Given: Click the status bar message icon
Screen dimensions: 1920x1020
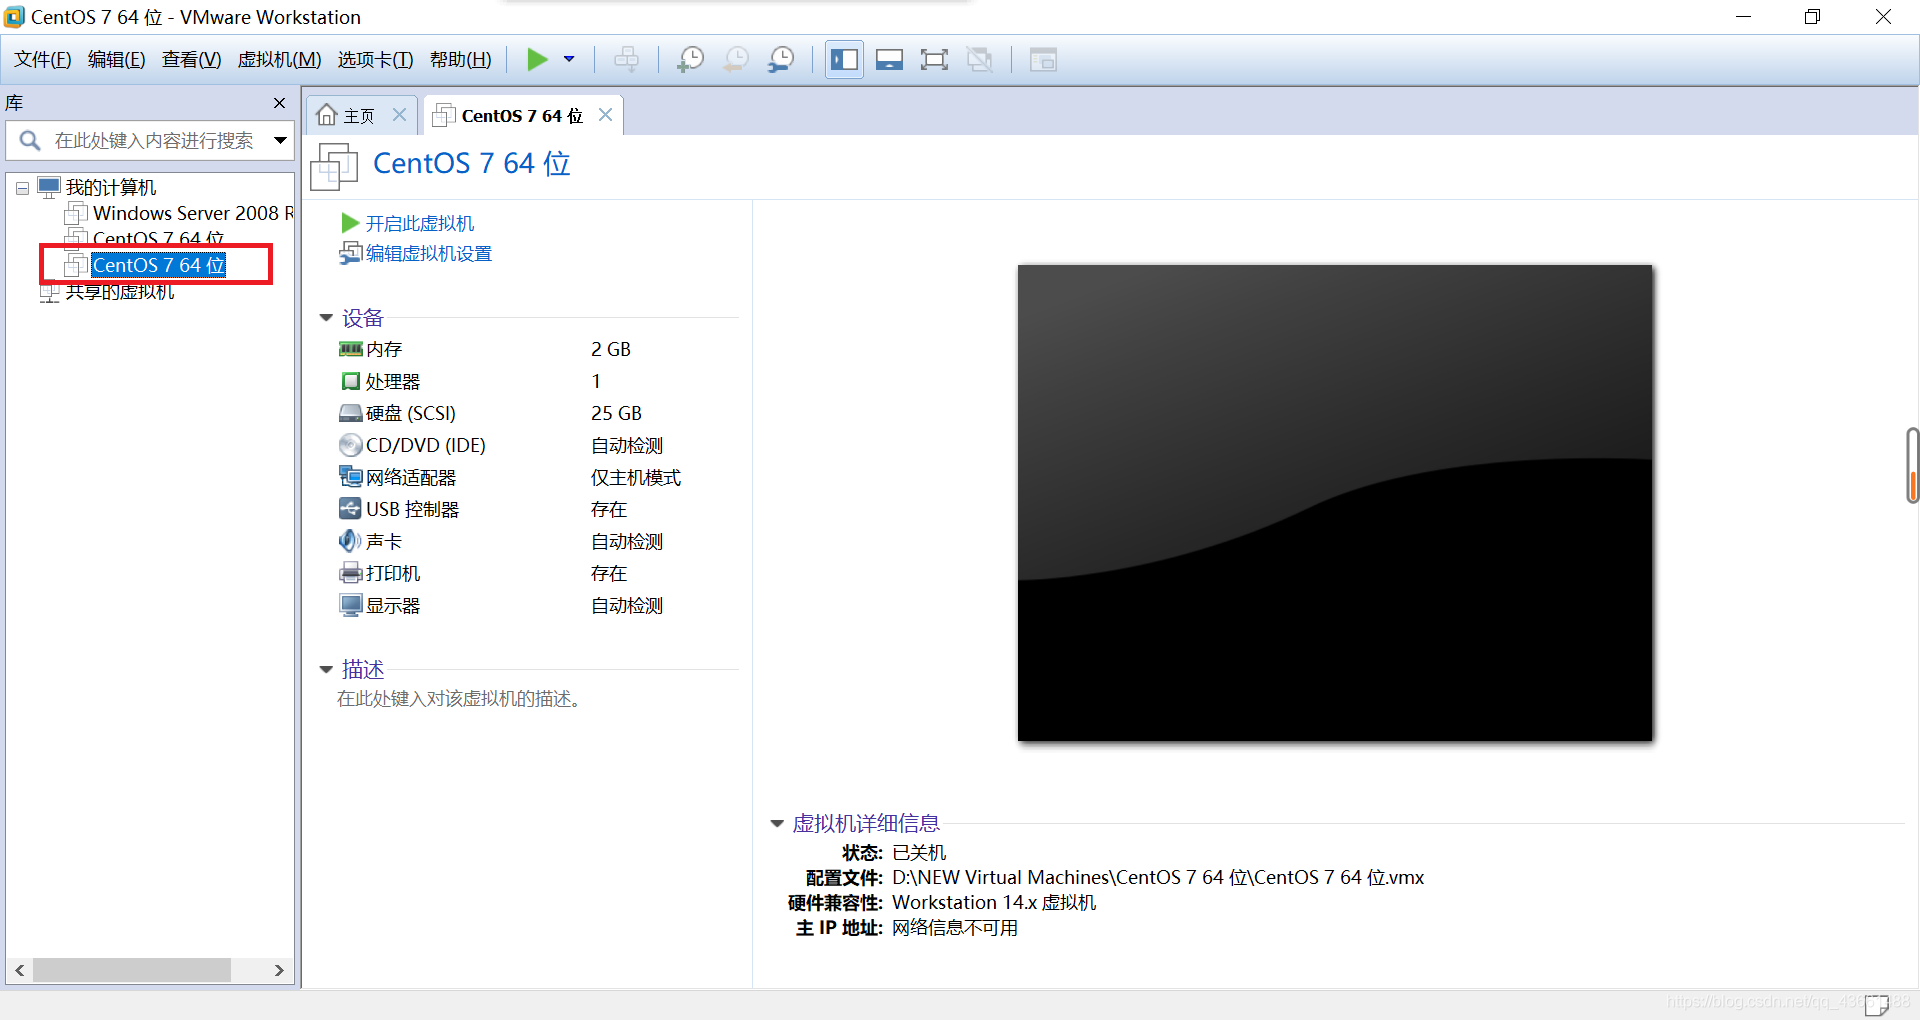Looking at the screenshot, I should click(1877, 1004).
